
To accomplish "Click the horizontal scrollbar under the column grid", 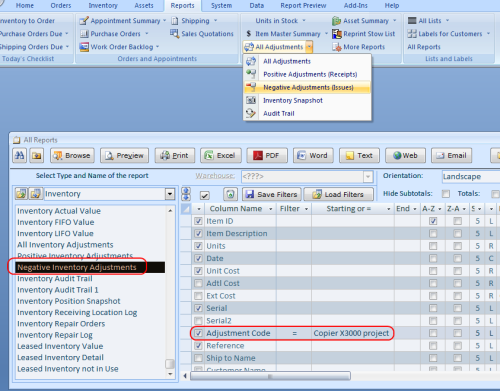I will click(270, 376).
